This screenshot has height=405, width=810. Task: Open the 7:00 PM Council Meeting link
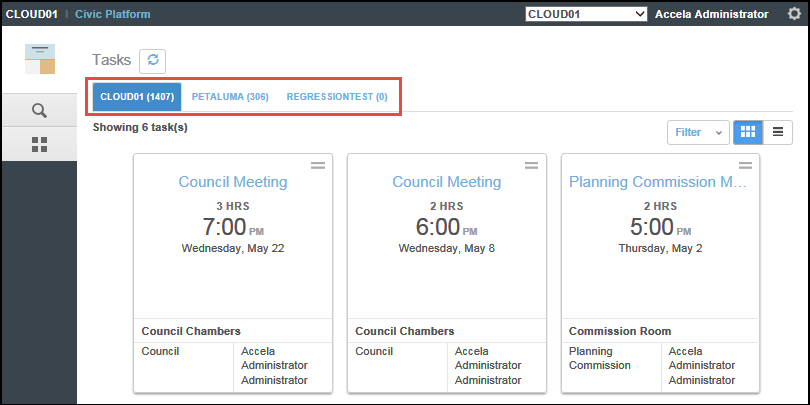click(233, 182)
